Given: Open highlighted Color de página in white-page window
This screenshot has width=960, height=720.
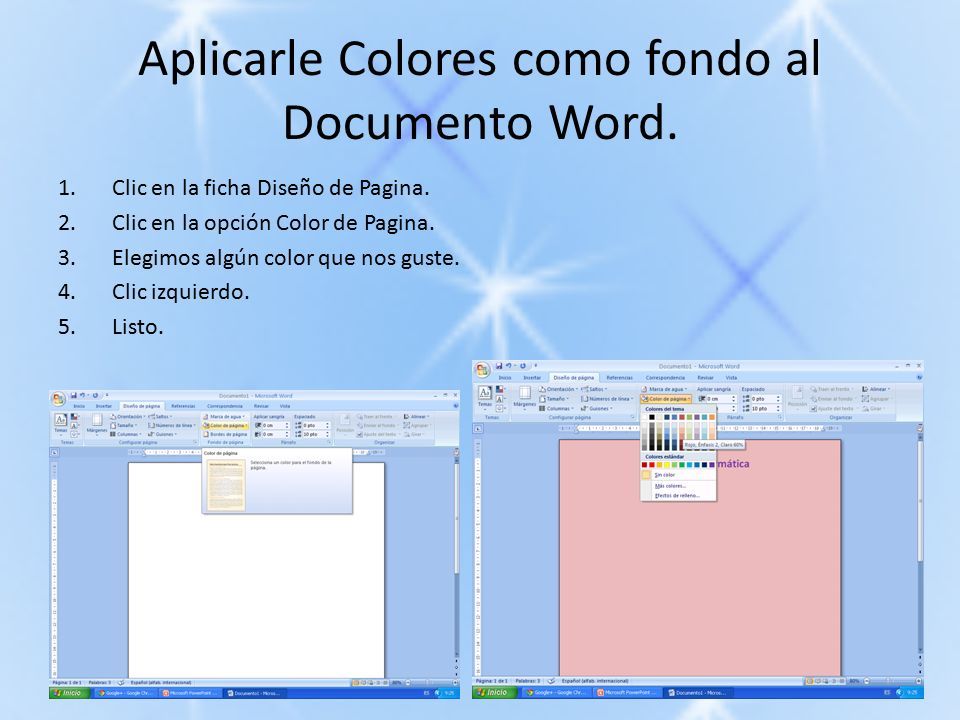Looking at the screenshot, I should tap(225, 425).
